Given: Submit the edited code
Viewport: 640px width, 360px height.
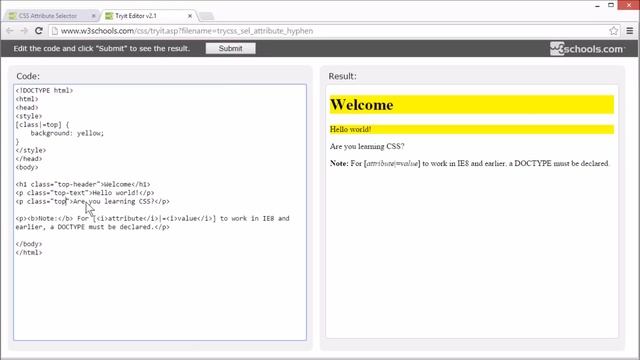Looking at the screenshot, I should pyautogui.click(x=231, y=48).
